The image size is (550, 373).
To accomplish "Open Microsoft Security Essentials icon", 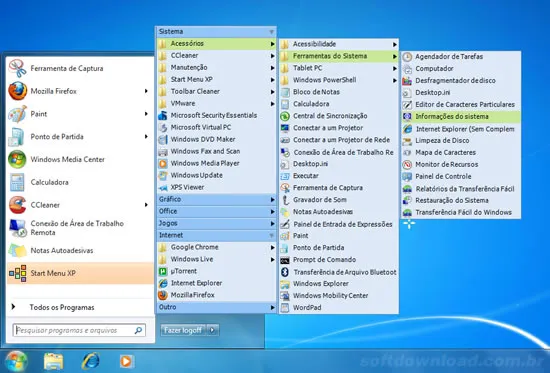I will click(163, 115).
